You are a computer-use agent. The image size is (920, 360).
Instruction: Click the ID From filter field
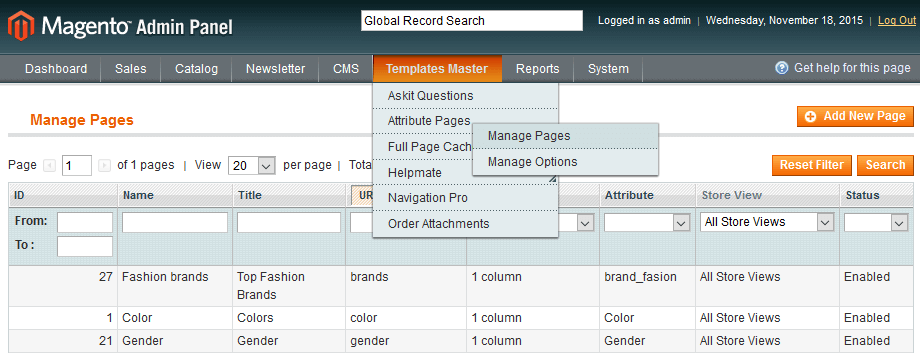[84, 222]
